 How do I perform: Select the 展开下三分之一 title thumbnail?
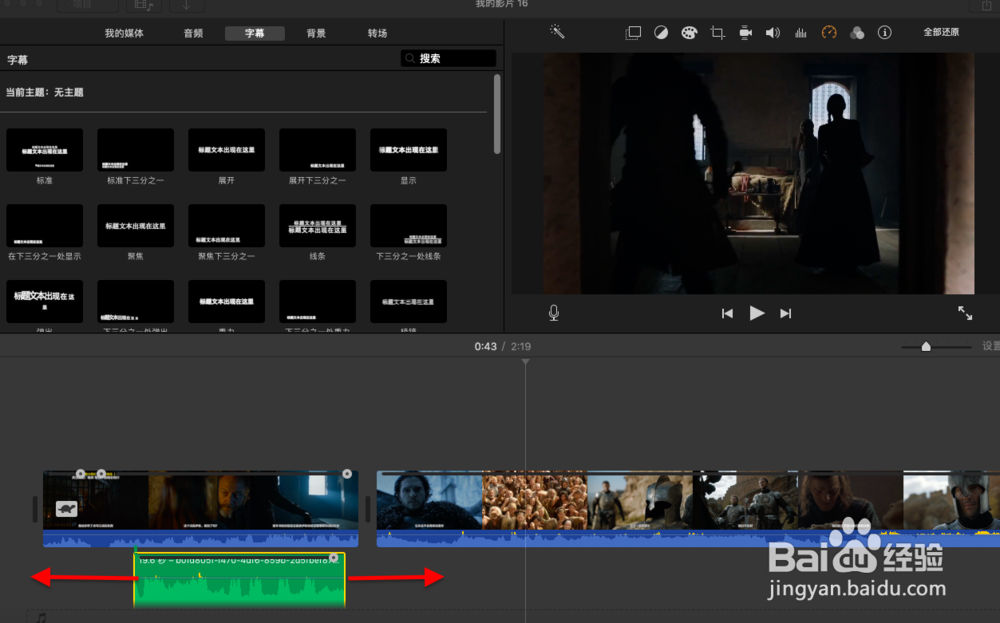coord(318,150)
